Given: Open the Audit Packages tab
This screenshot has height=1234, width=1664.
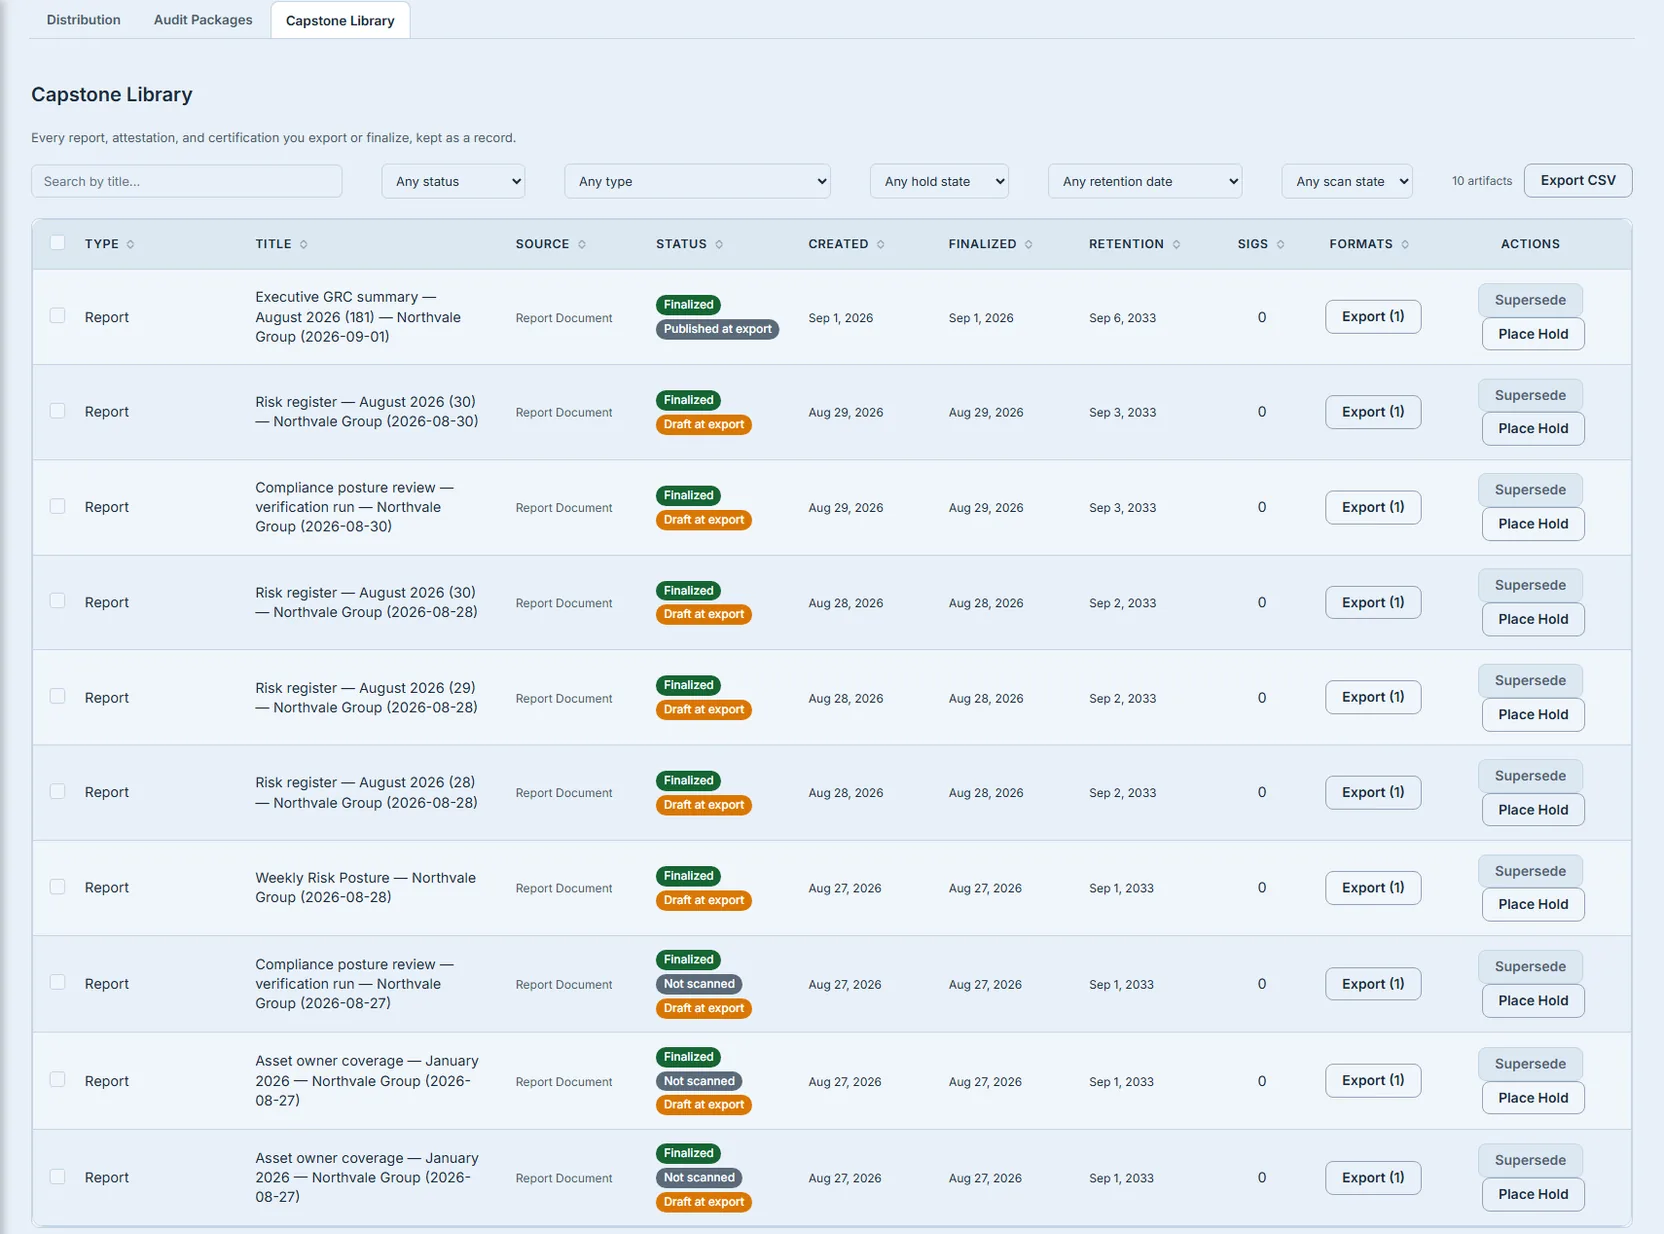Looking at the screenshot, I should (x=203, y=20).
